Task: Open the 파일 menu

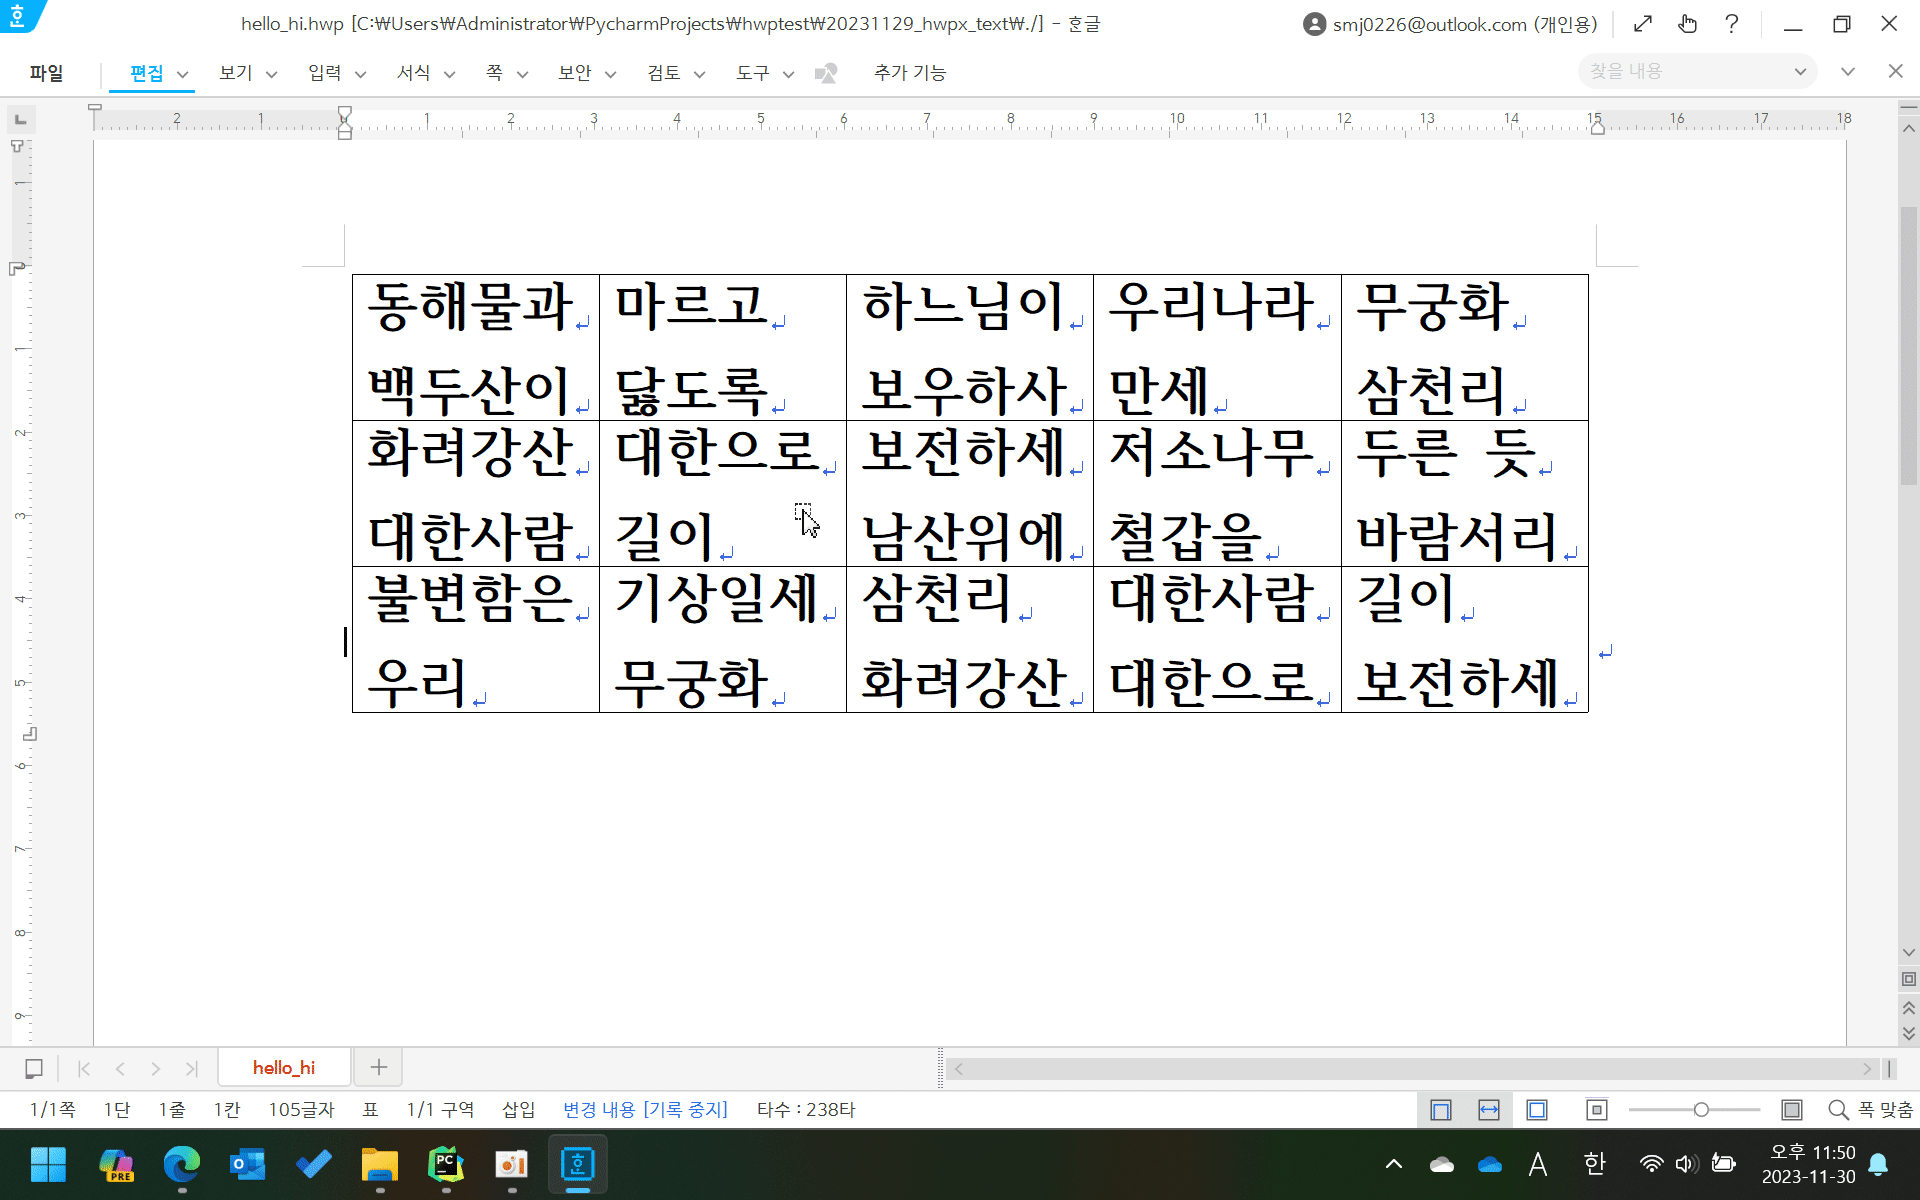Action: [46, 73]
